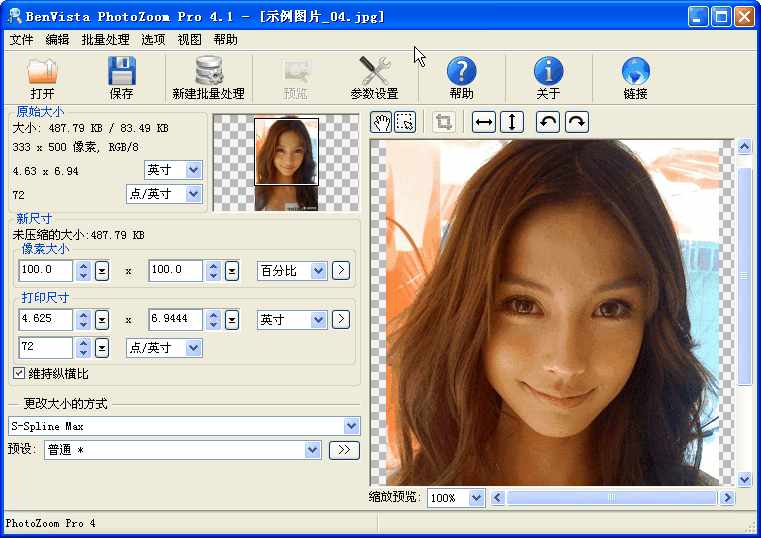Viewport: 761px width, 538px height.
Task: Click the new-size resolution 72 field
Action: point(46,348)
